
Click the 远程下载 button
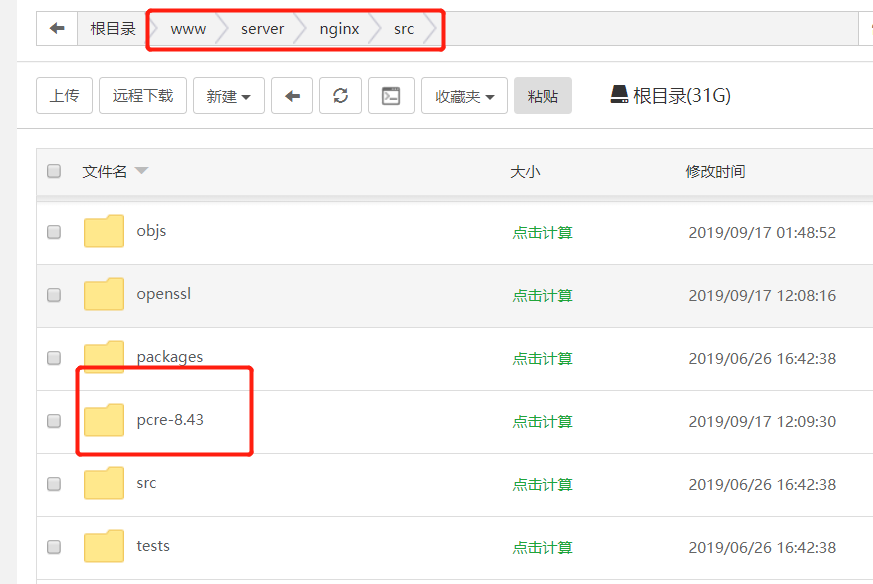[x=143, y=96]
